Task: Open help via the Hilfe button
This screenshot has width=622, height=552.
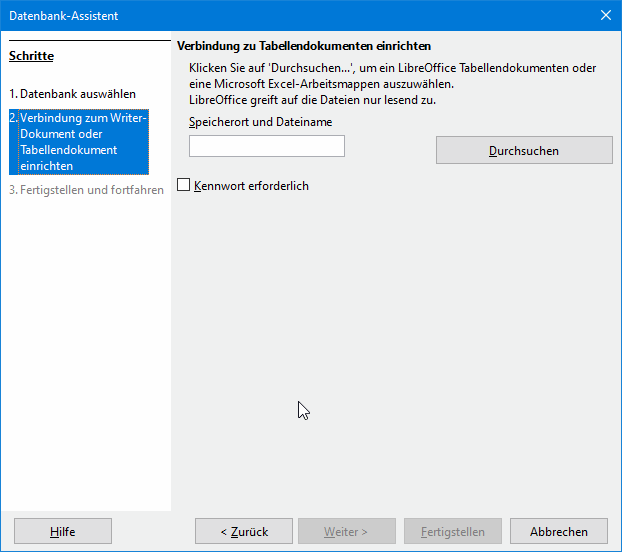Action: [x=63, y=531]
